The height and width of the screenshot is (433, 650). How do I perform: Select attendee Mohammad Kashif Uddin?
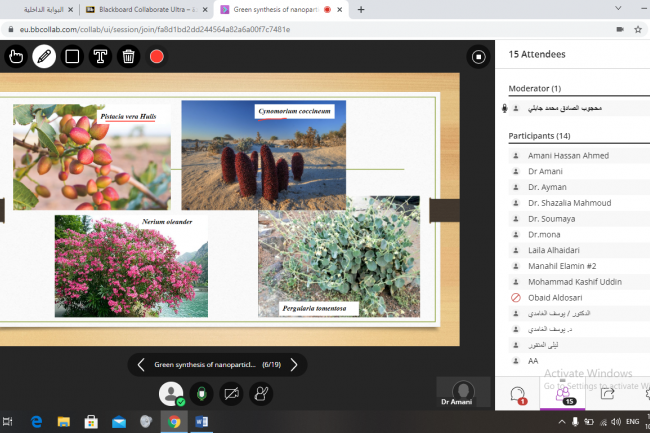[x=580, y=282]
